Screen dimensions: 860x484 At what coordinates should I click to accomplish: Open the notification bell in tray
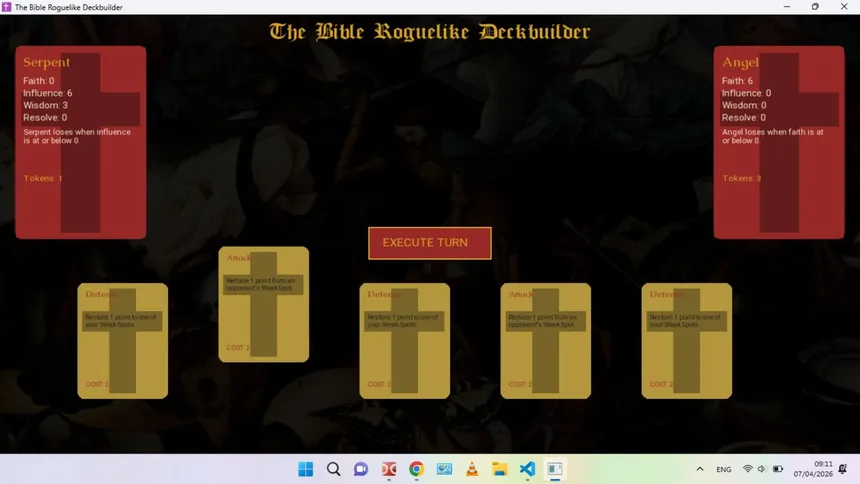pyautogui.click(x=843, y=469)
